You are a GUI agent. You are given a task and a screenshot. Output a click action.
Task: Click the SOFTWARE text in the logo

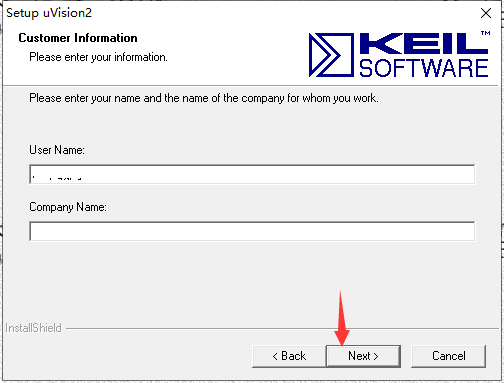point(423,68)
